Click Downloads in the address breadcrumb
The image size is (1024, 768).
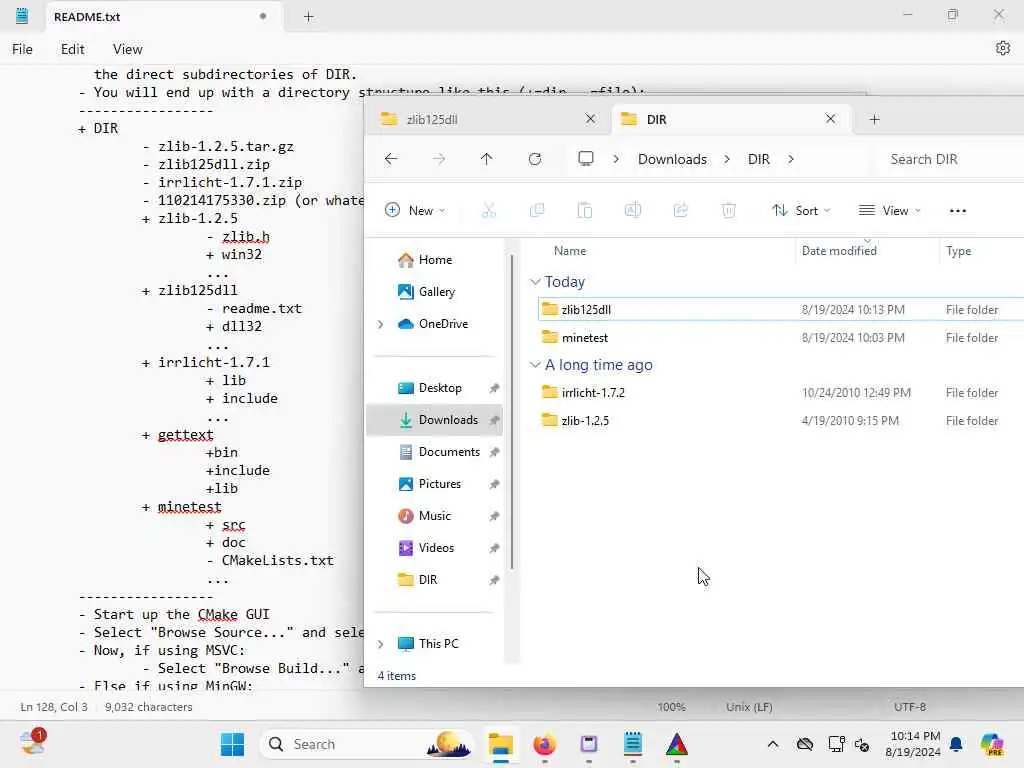pos(672,159)
